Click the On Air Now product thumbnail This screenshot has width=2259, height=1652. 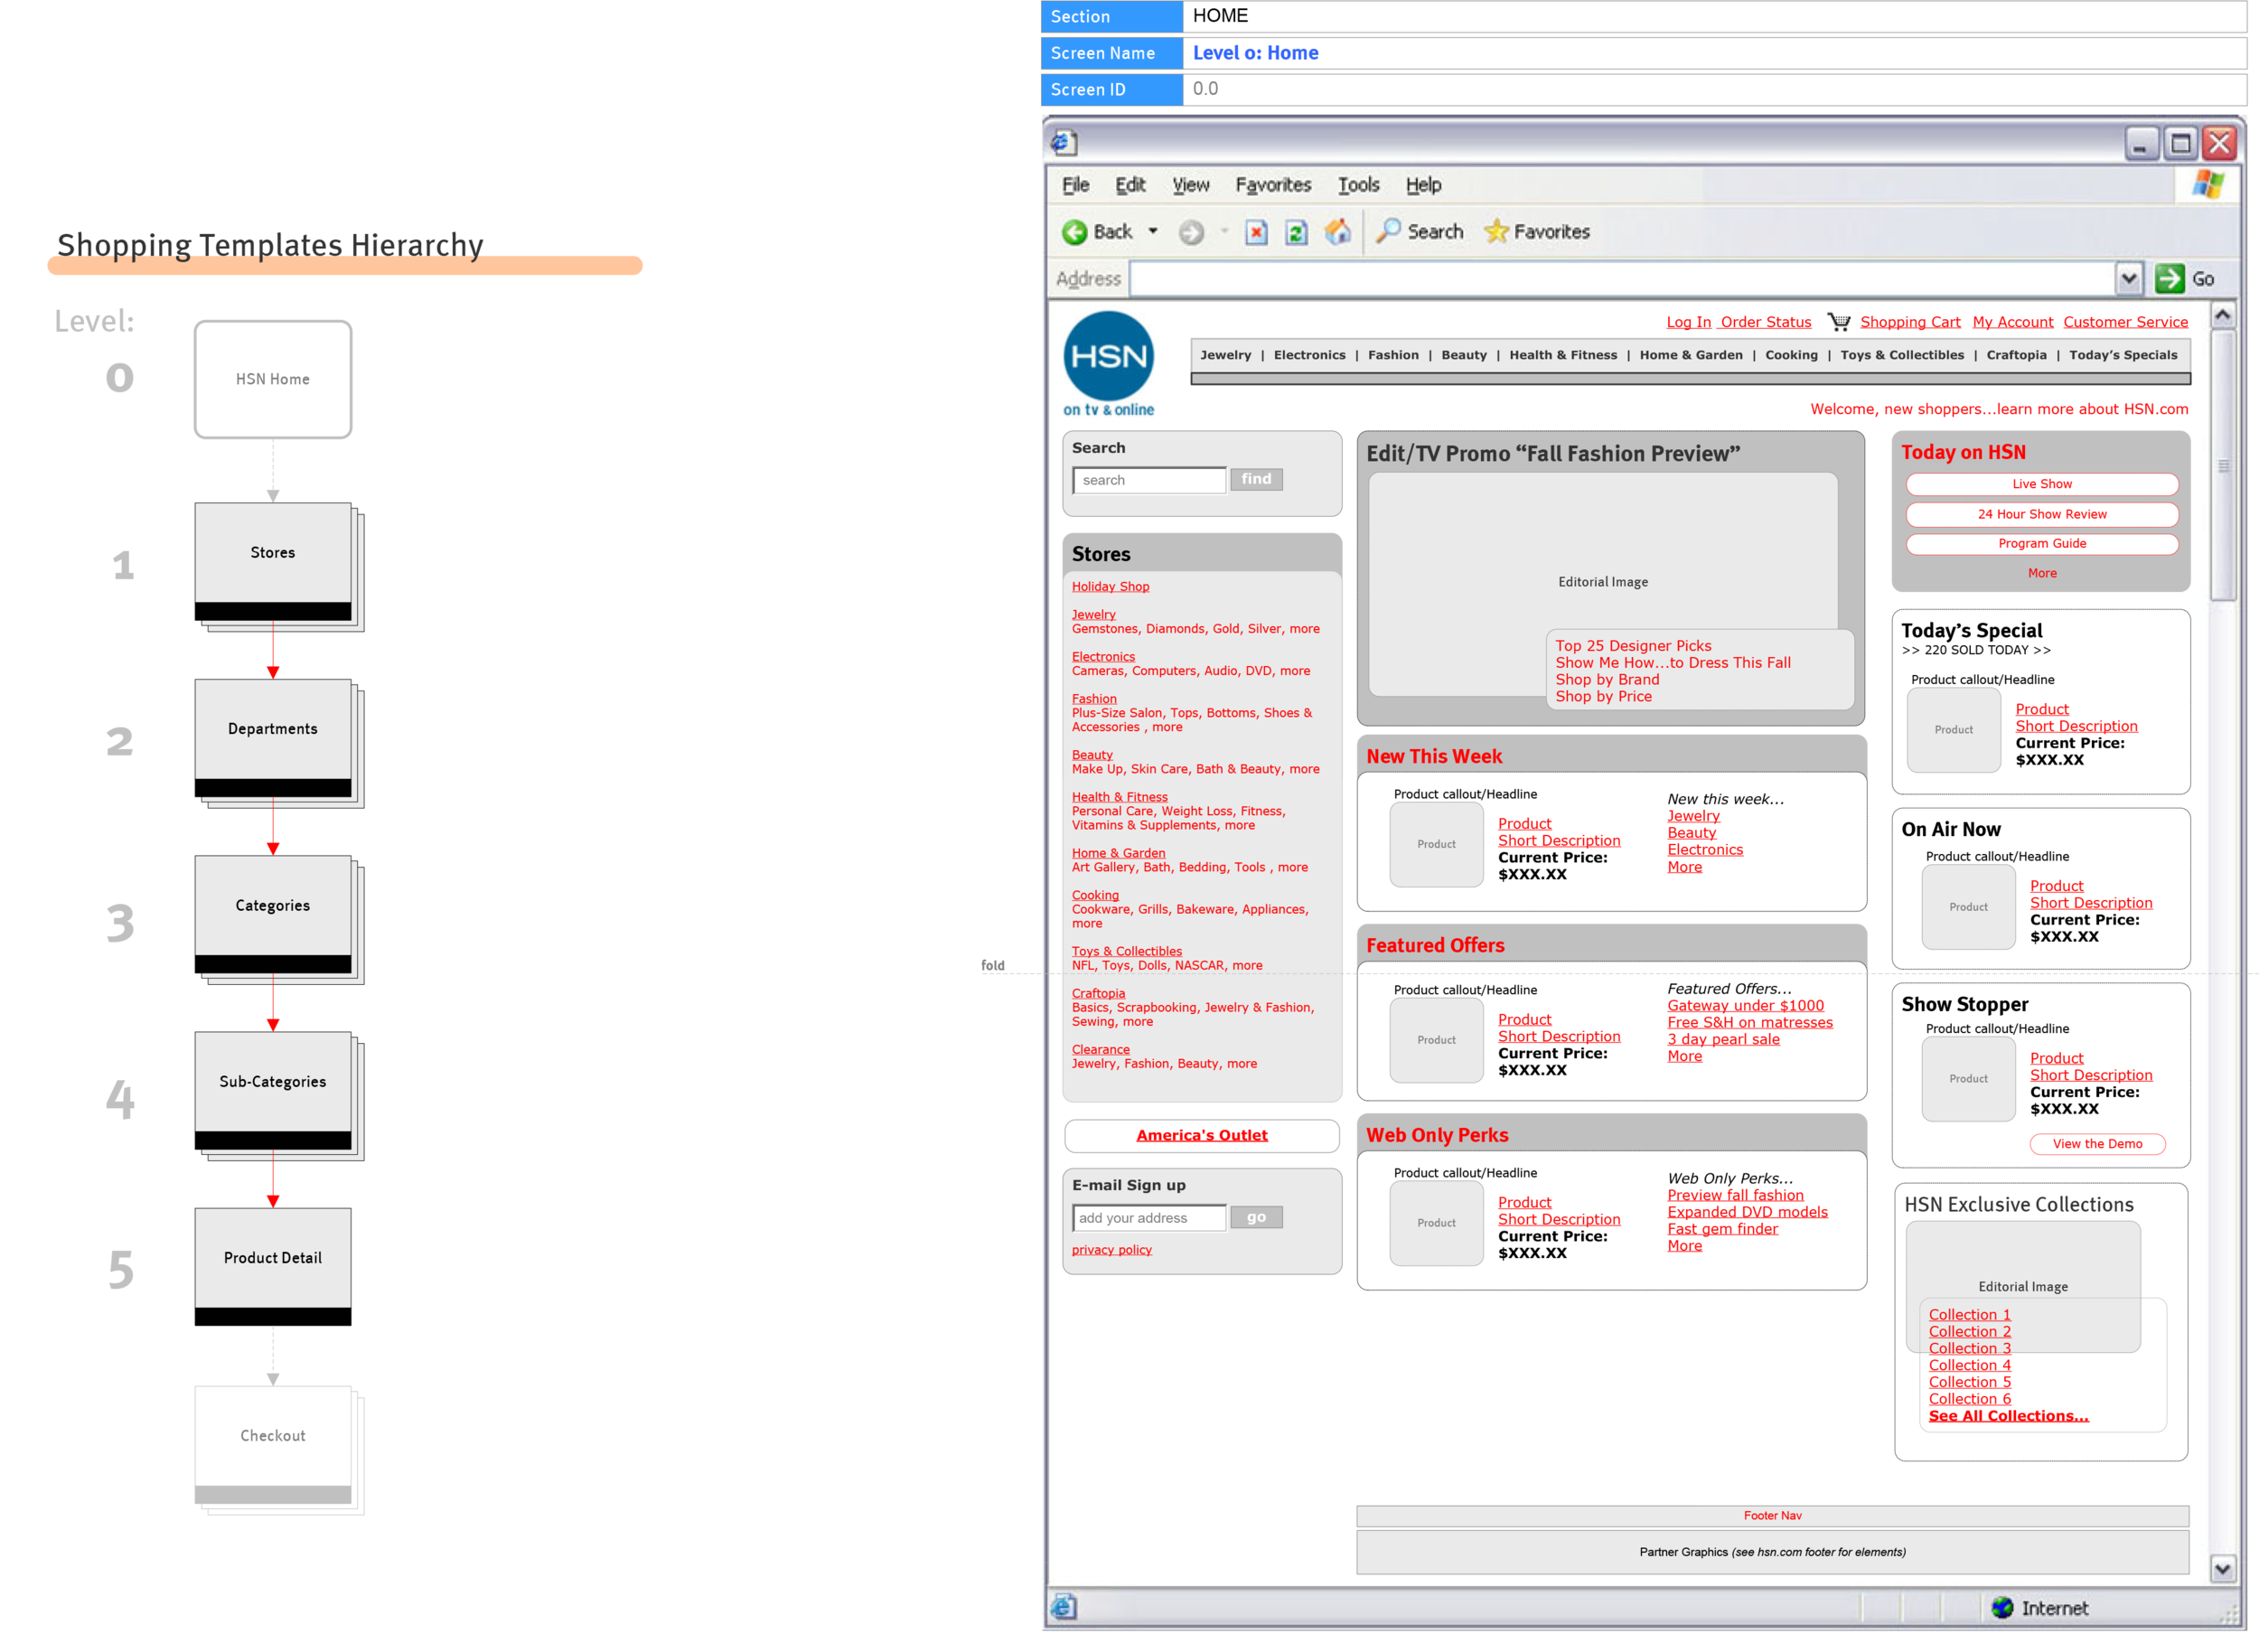pos(1968,907)
